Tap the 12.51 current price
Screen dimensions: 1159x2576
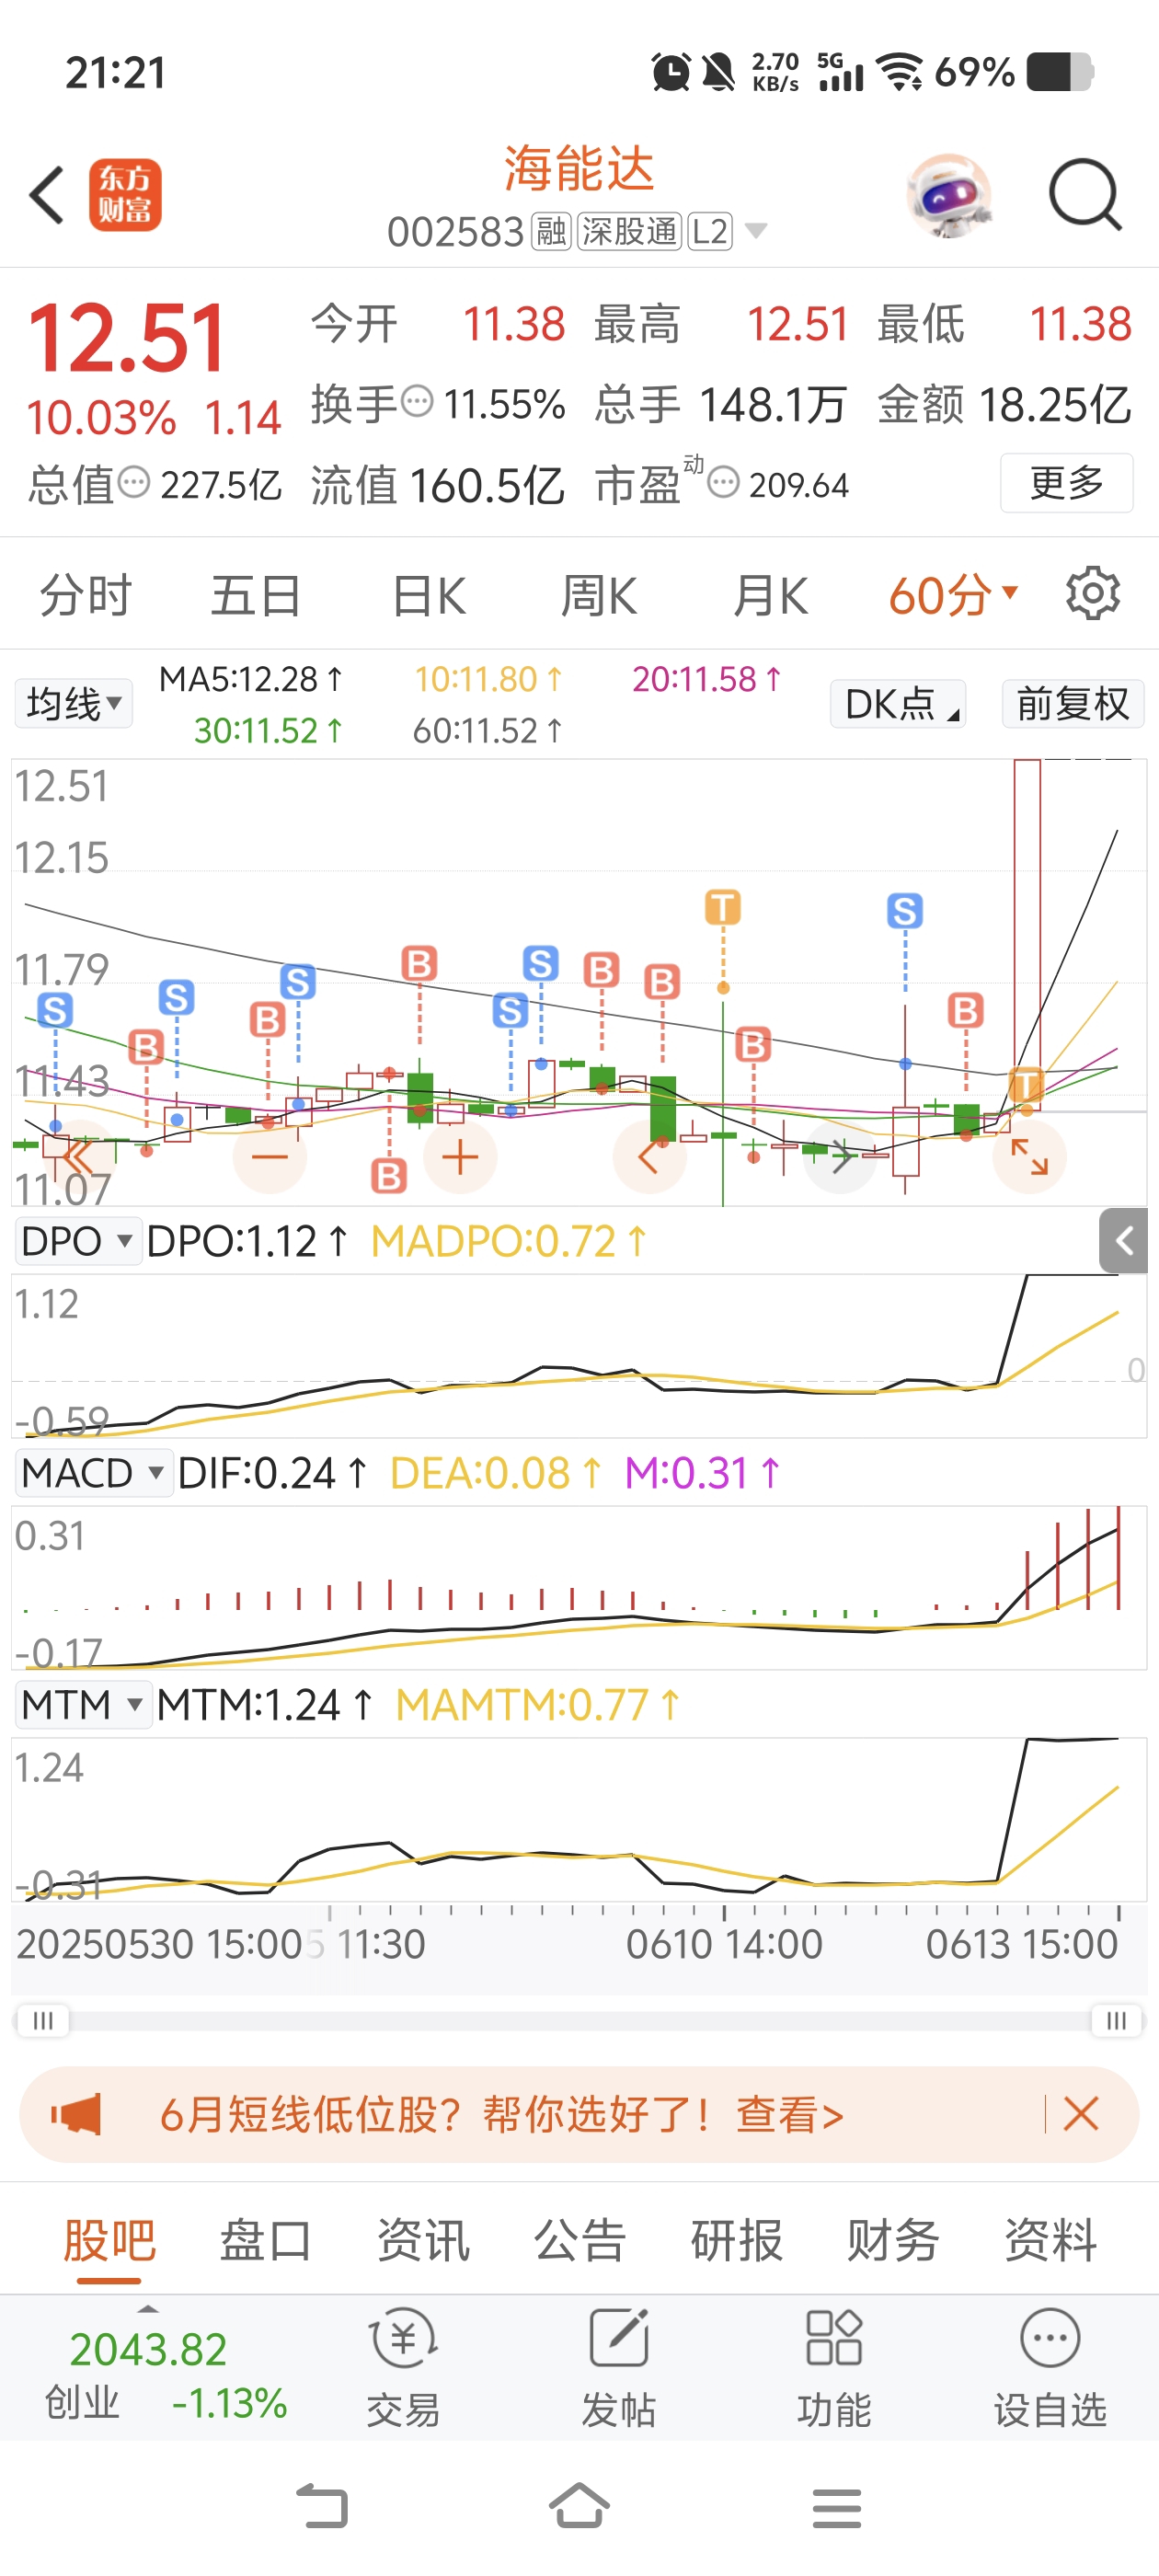tap(127, 339)
